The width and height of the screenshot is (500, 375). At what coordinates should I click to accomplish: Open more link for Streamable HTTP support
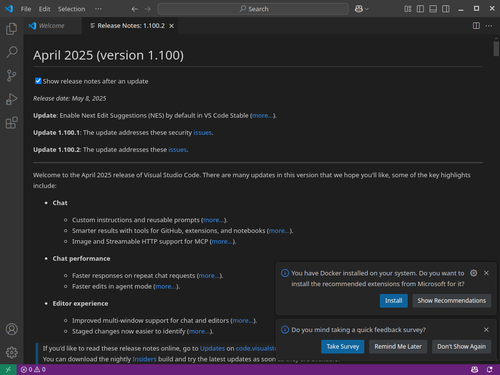[222, 242]
